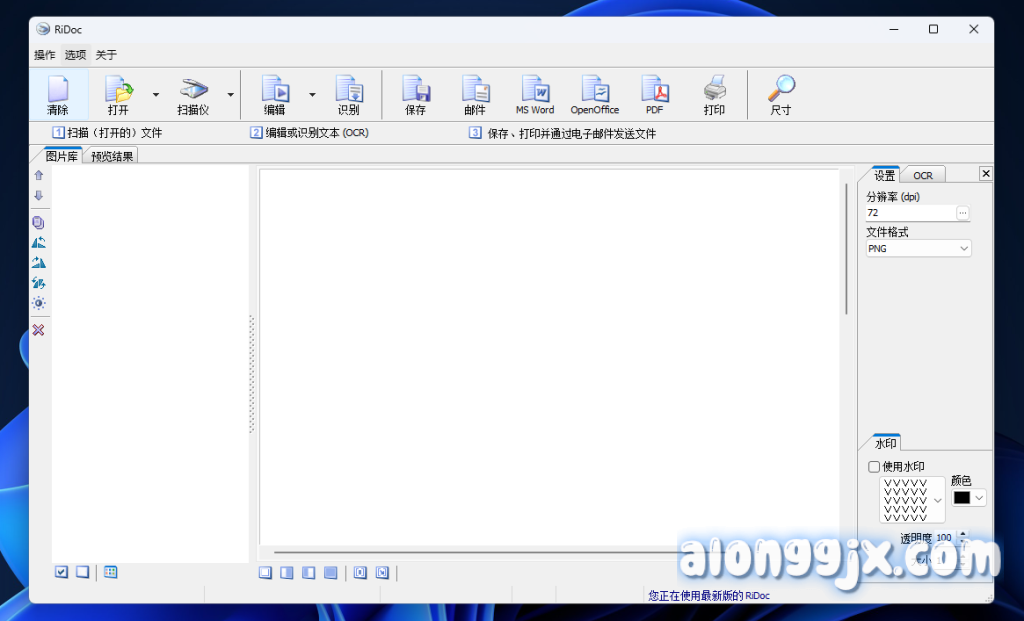Click the 打印 (Print) icon

point(714,95)
